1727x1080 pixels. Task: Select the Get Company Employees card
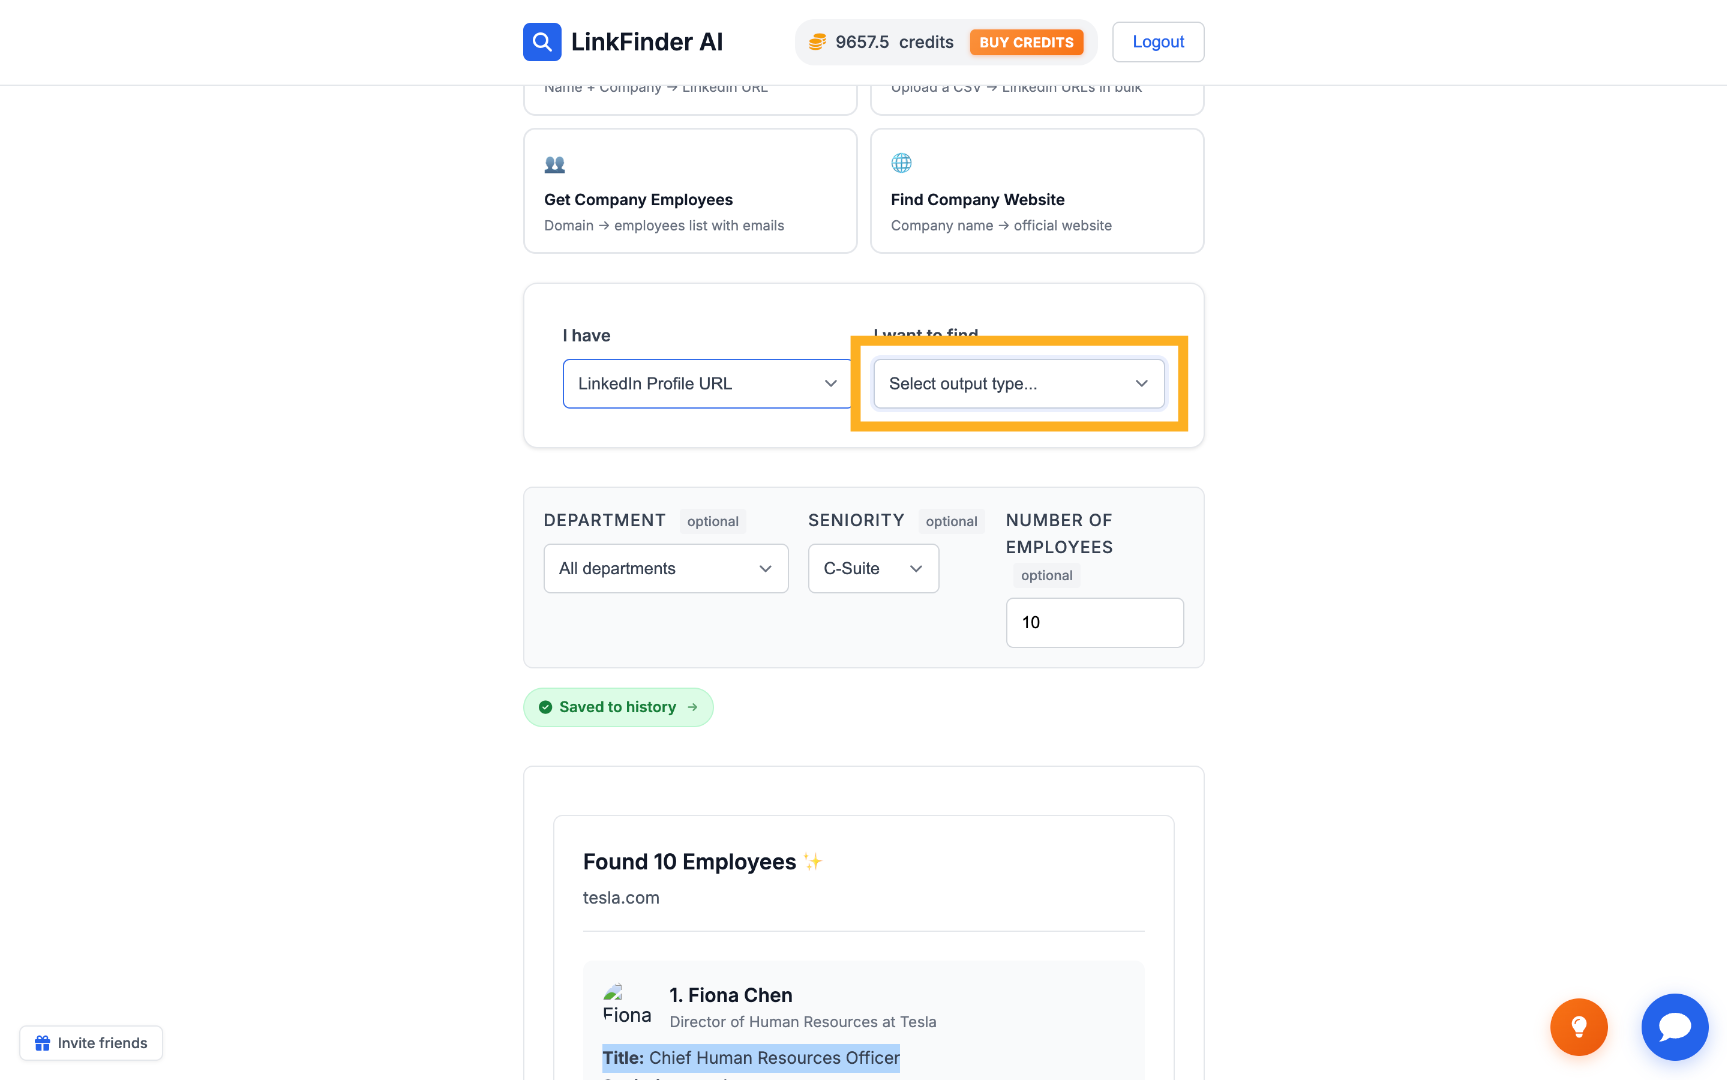point(690,191)
